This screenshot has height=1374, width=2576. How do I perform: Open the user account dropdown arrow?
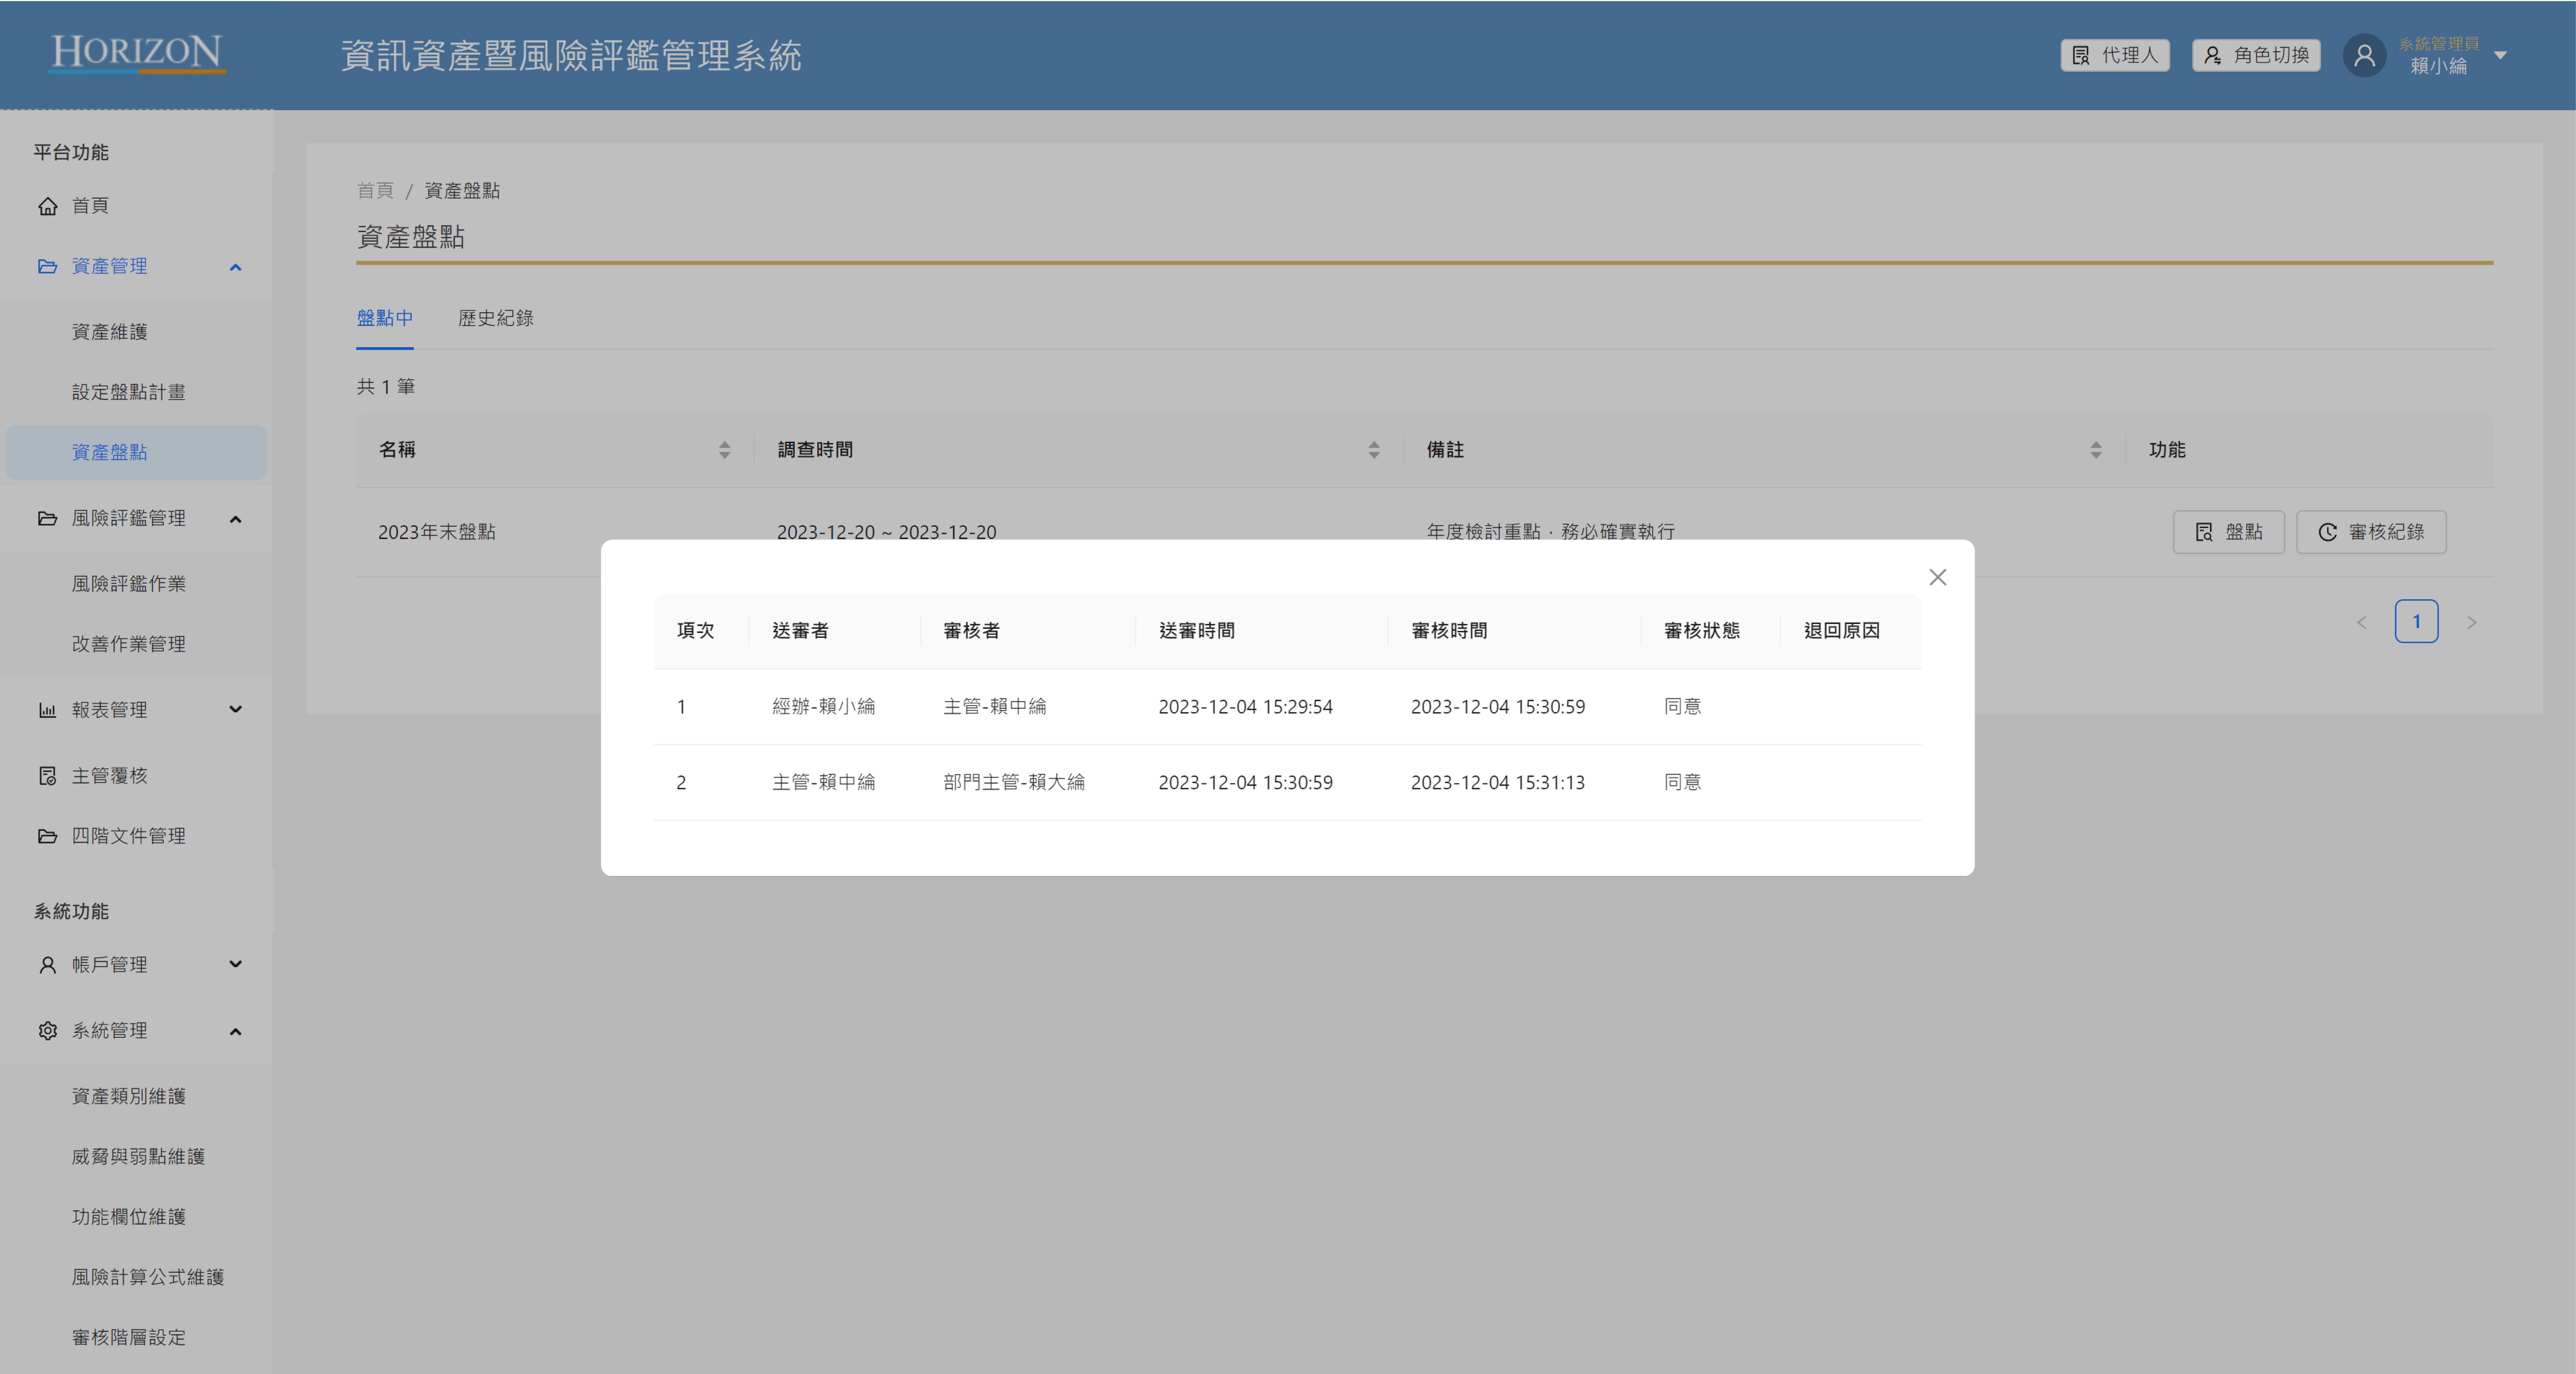[x=2500, y=55]
